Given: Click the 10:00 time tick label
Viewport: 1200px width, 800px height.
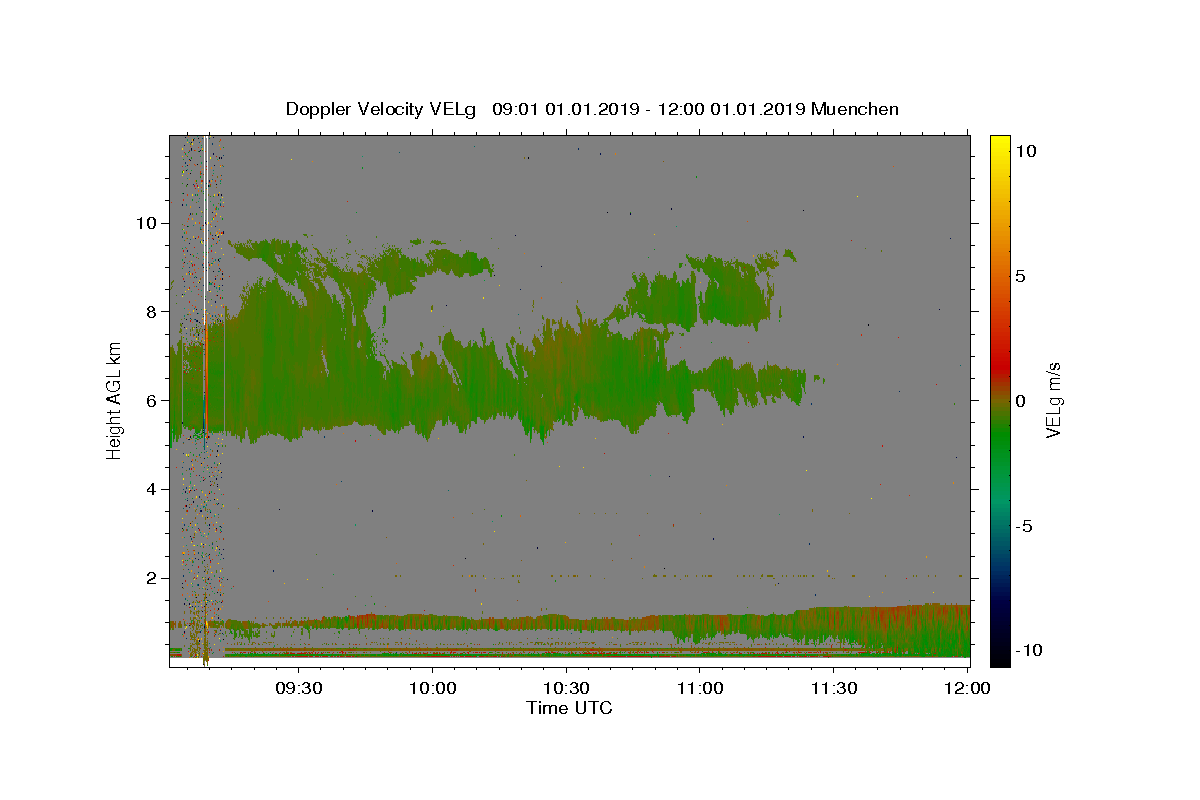Looking at the screenshot, I should click(x=433, y=688).
